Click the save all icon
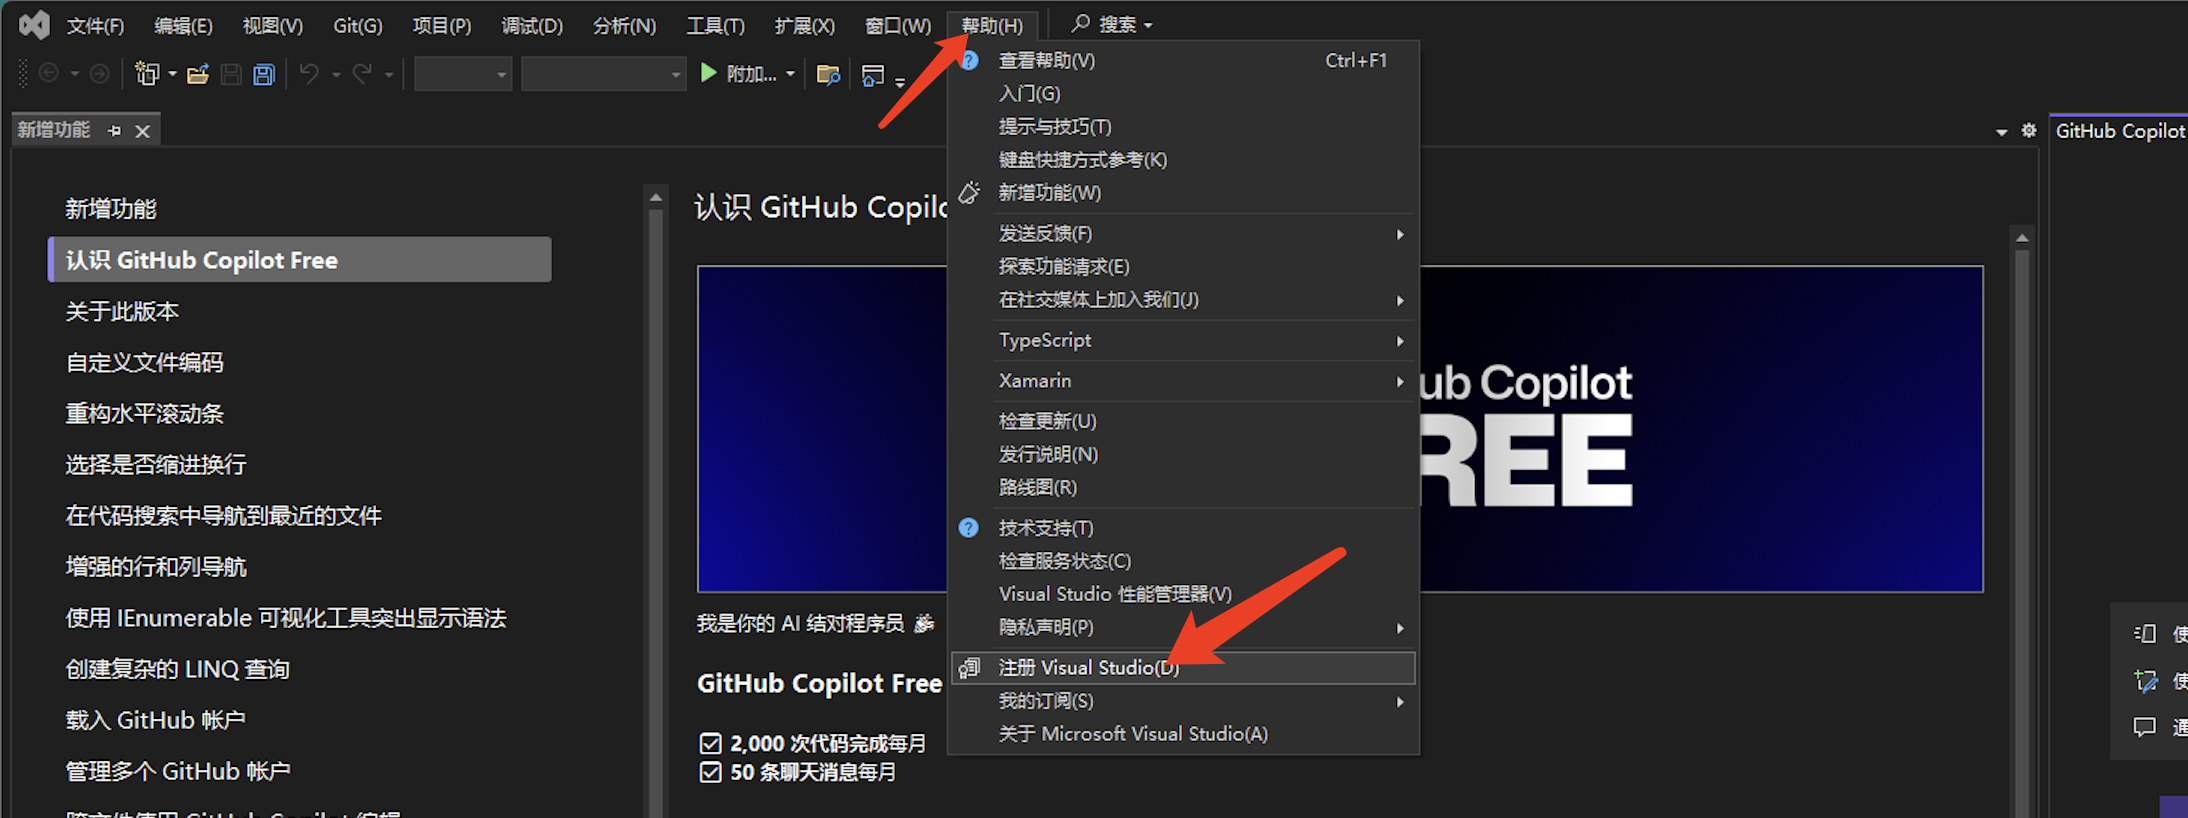The height and width of the screenshot is (818, 2188). (264, 74)
